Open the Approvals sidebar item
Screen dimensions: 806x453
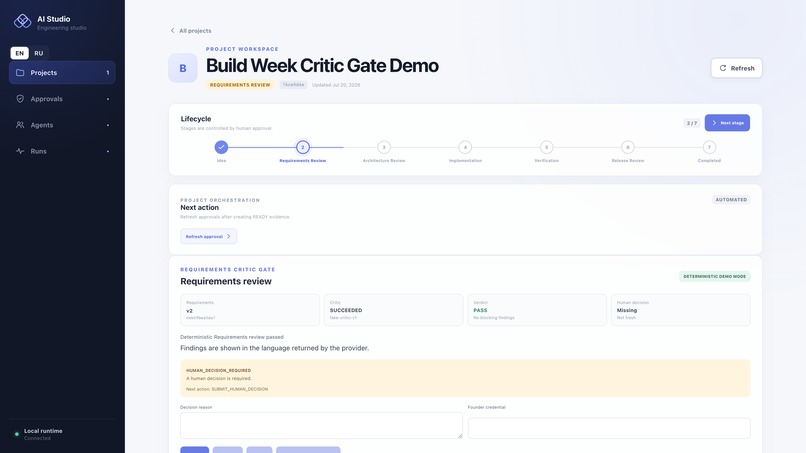[x=62, y=99]
